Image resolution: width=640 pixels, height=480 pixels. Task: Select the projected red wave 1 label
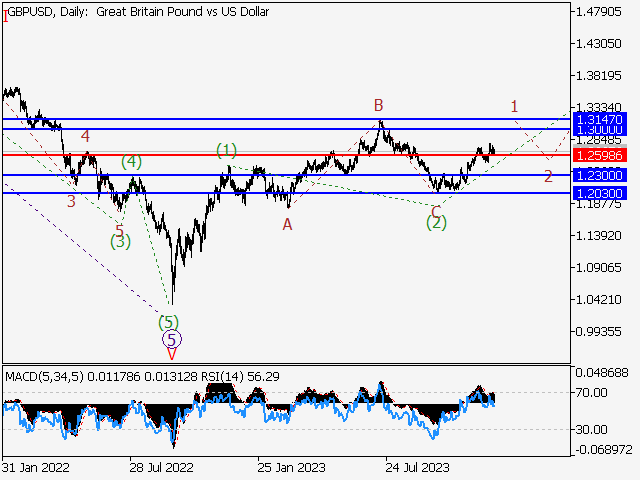514,105
